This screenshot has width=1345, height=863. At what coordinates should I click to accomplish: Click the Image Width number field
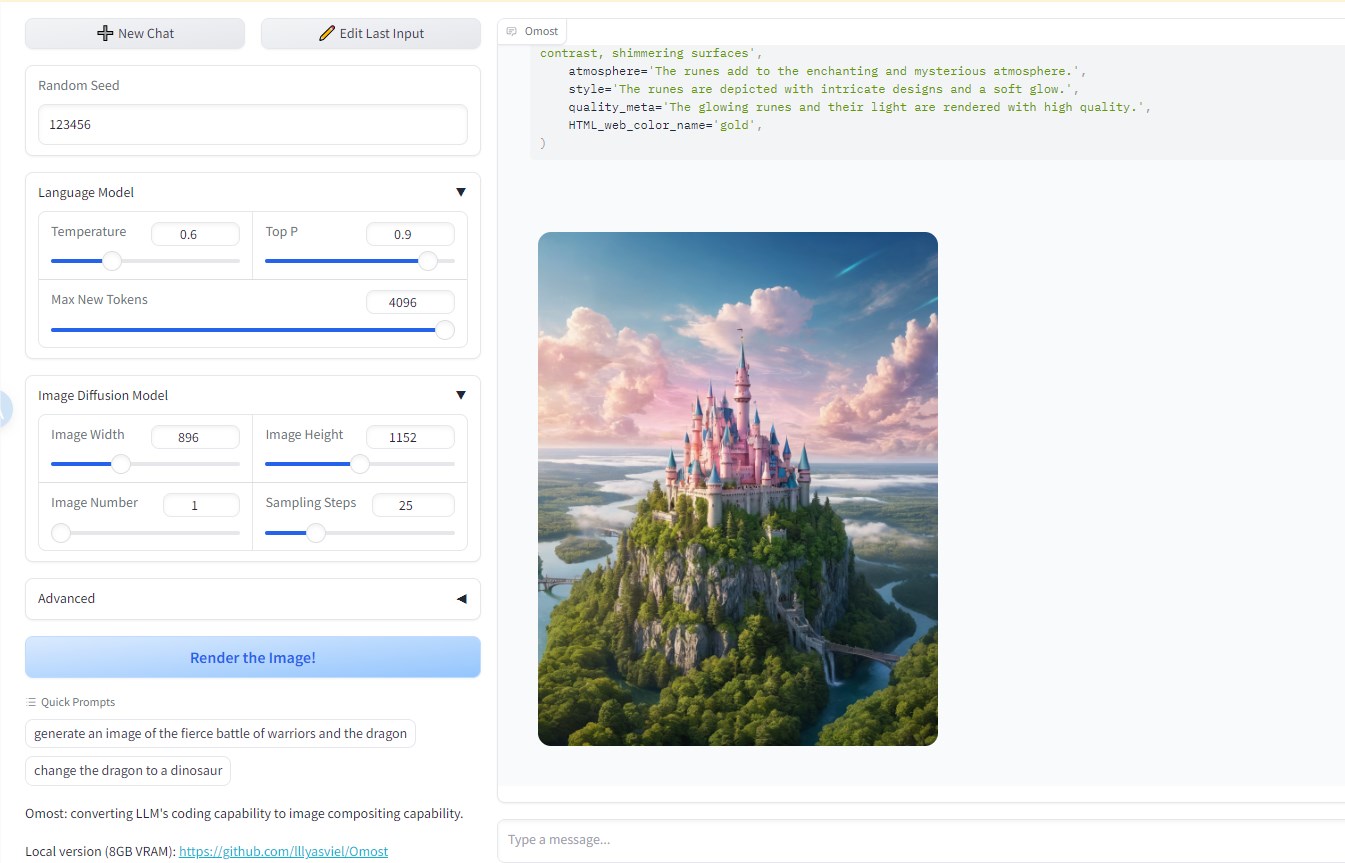(x=195, y=437)
